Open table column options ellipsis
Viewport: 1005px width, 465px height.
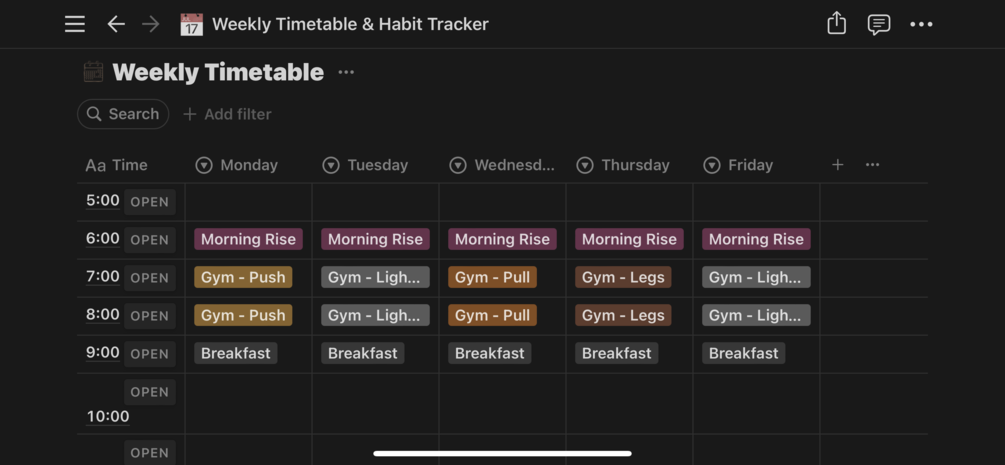point(872,165)
